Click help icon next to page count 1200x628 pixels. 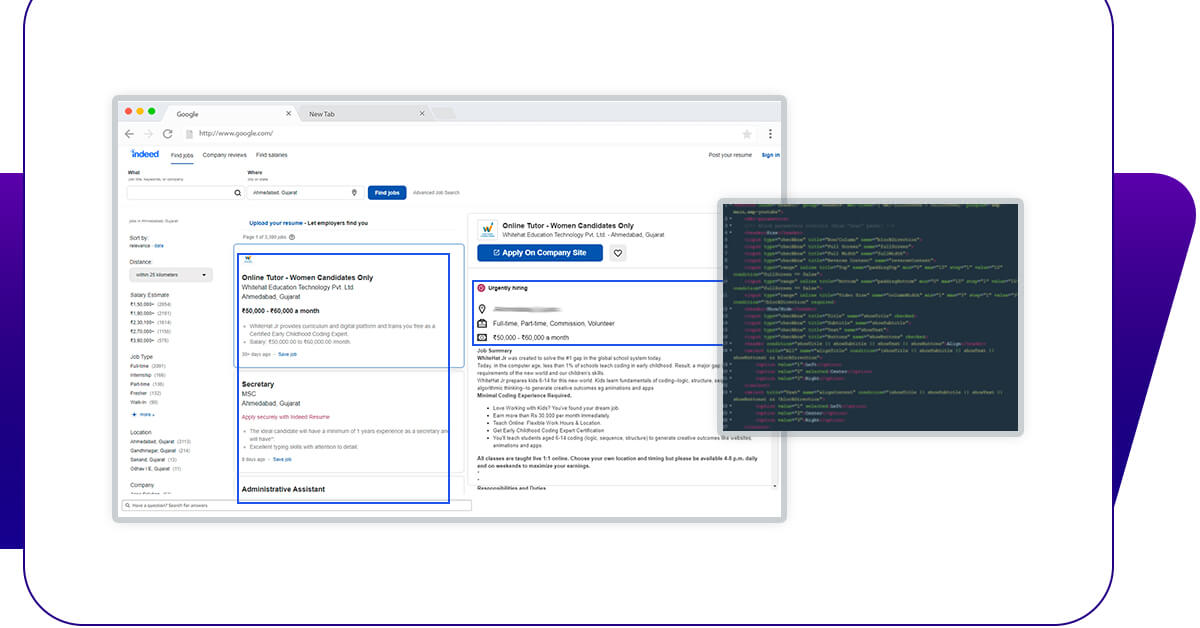(293, 237)
